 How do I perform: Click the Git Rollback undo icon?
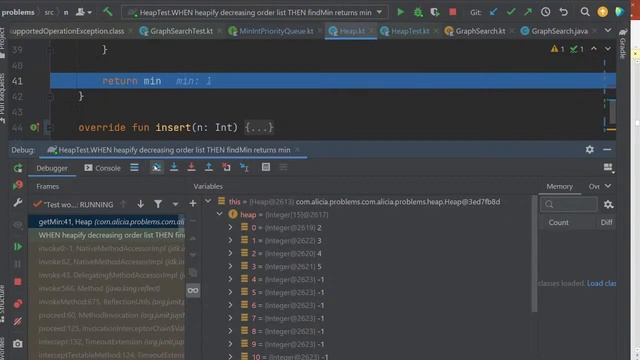click(x=564, y=12)
